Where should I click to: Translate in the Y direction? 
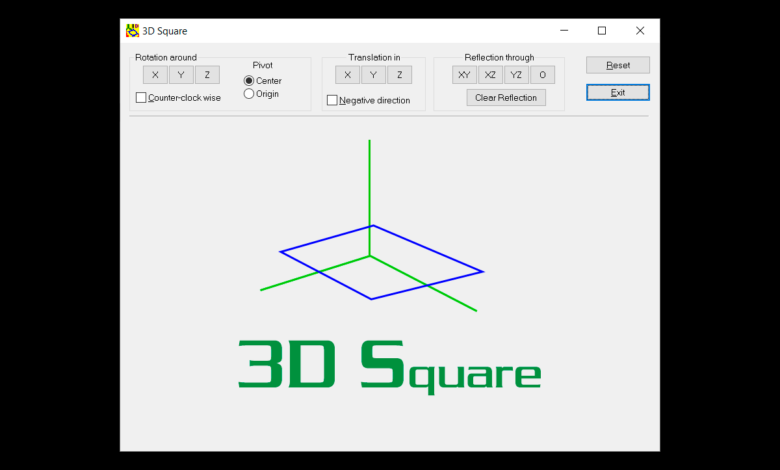point(373,75)
